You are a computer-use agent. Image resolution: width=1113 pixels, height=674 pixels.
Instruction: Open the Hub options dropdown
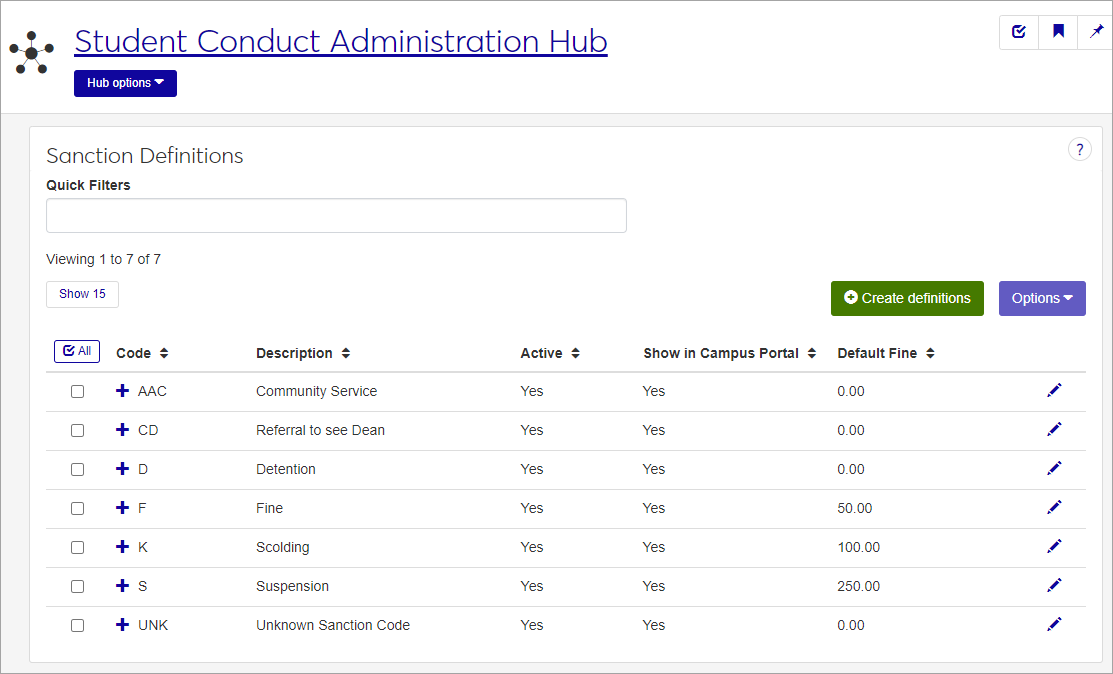pos(125,83)
